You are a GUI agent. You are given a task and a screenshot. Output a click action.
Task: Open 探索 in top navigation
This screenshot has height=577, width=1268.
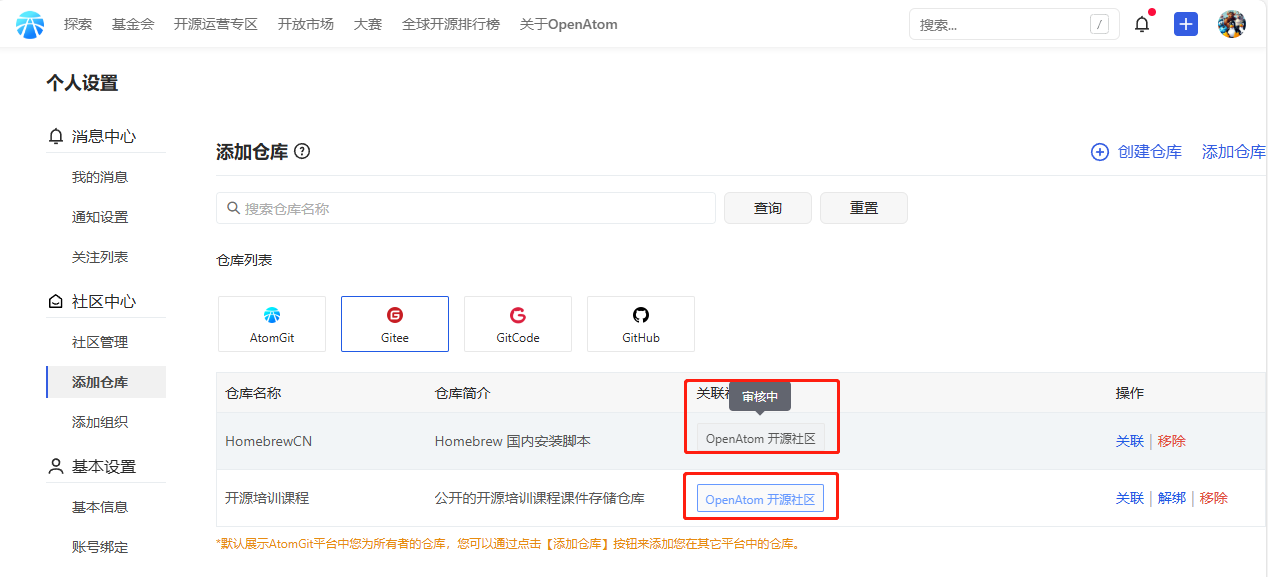click(x=78, y=24)
